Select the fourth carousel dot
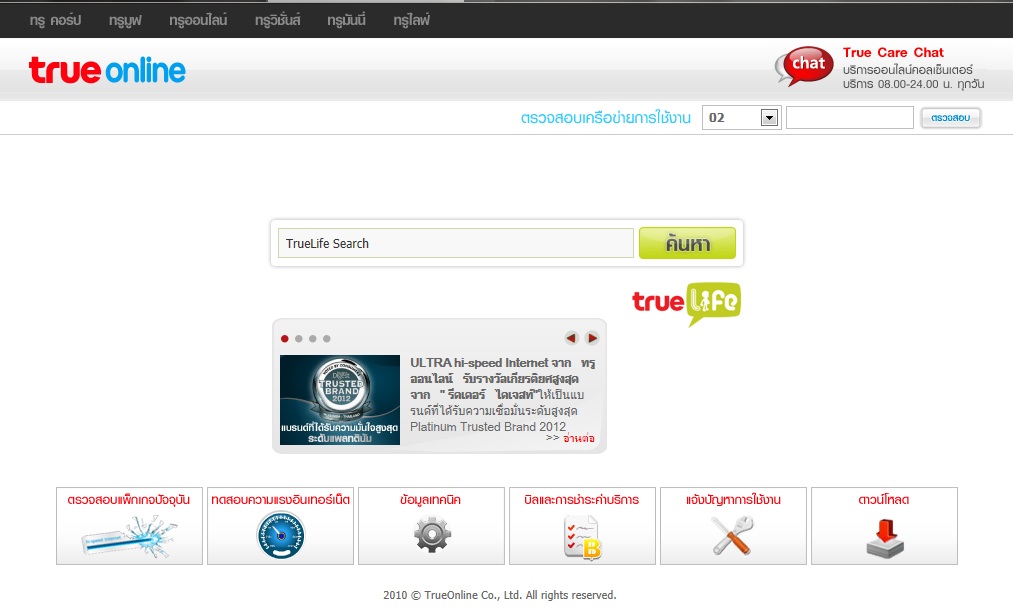The height and width of the screenshot is (614, 1013). [x=327, y=339]
